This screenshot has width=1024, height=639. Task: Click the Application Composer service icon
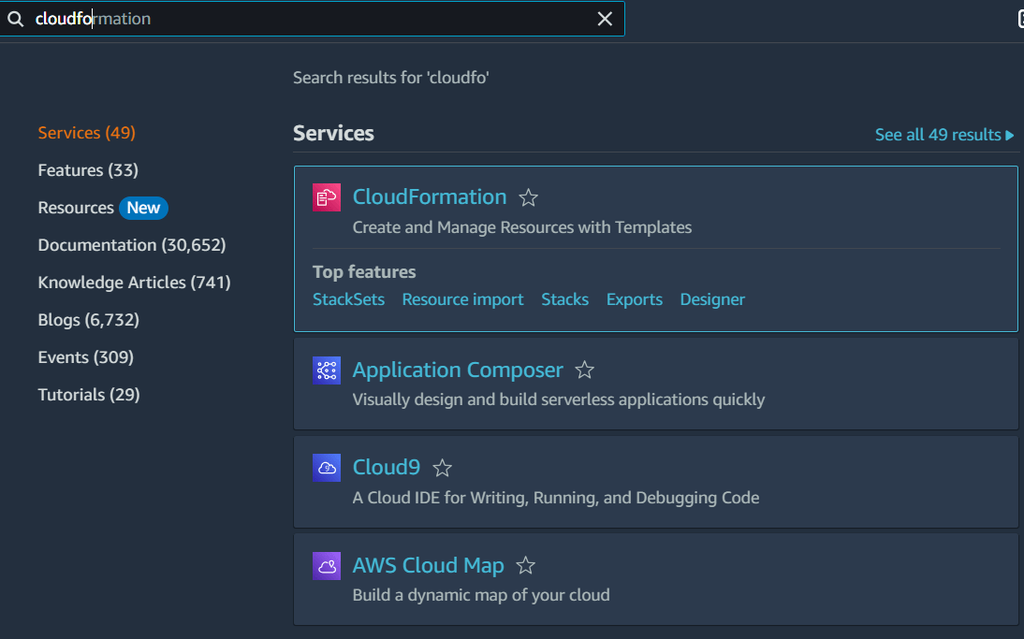(327, 370)
